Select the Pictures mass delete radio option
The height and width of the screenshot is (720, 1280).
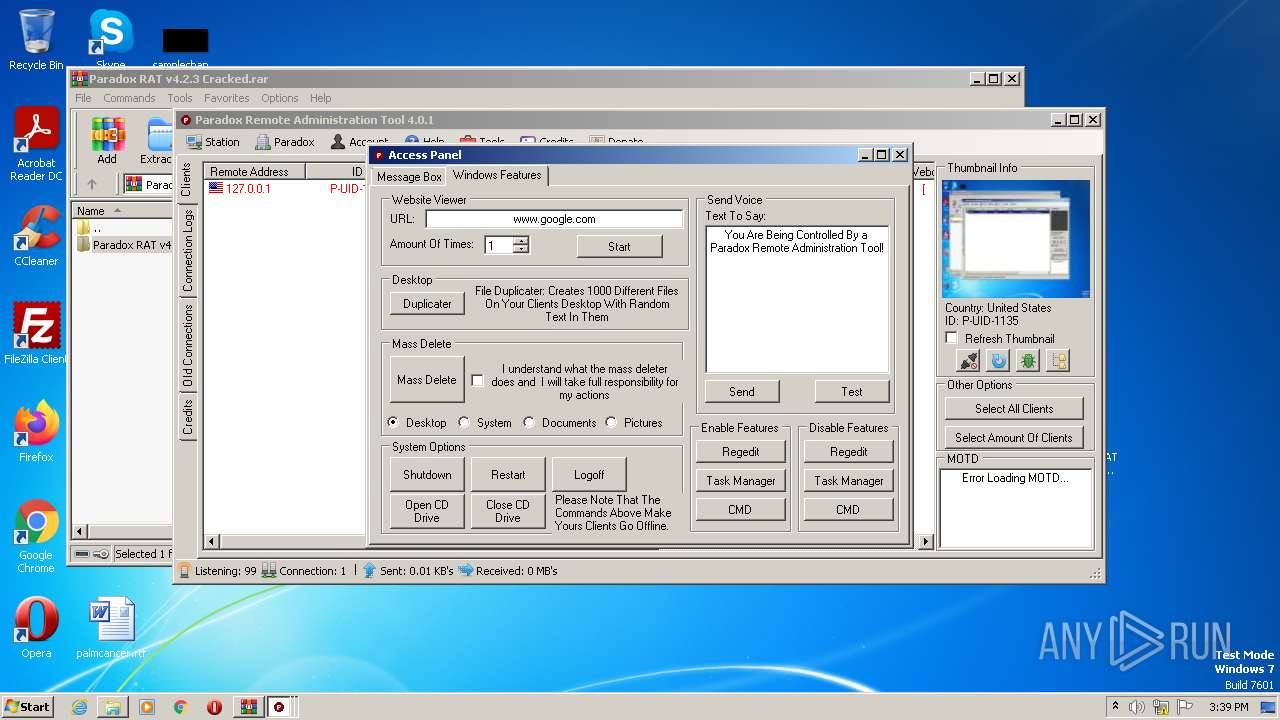tap(611, 423)
